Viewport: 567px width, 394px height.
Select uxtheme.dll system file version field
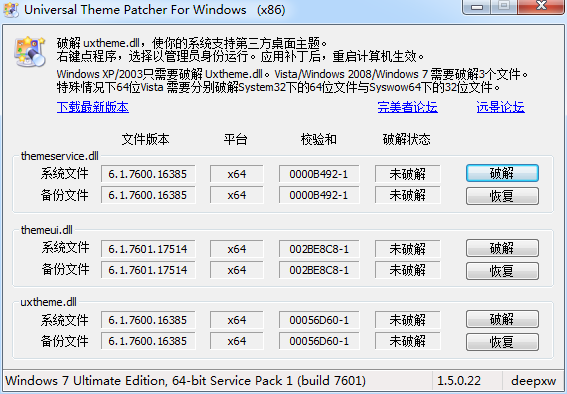(148, 320)
